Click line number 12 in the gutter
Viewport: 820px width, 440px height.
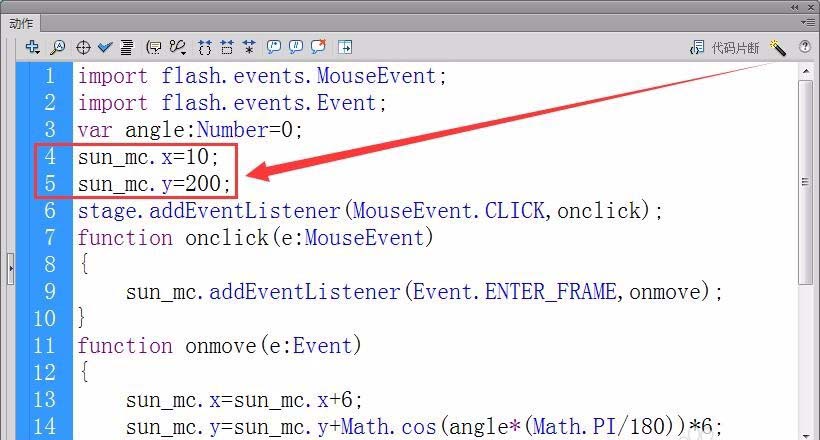click(45, 373)
